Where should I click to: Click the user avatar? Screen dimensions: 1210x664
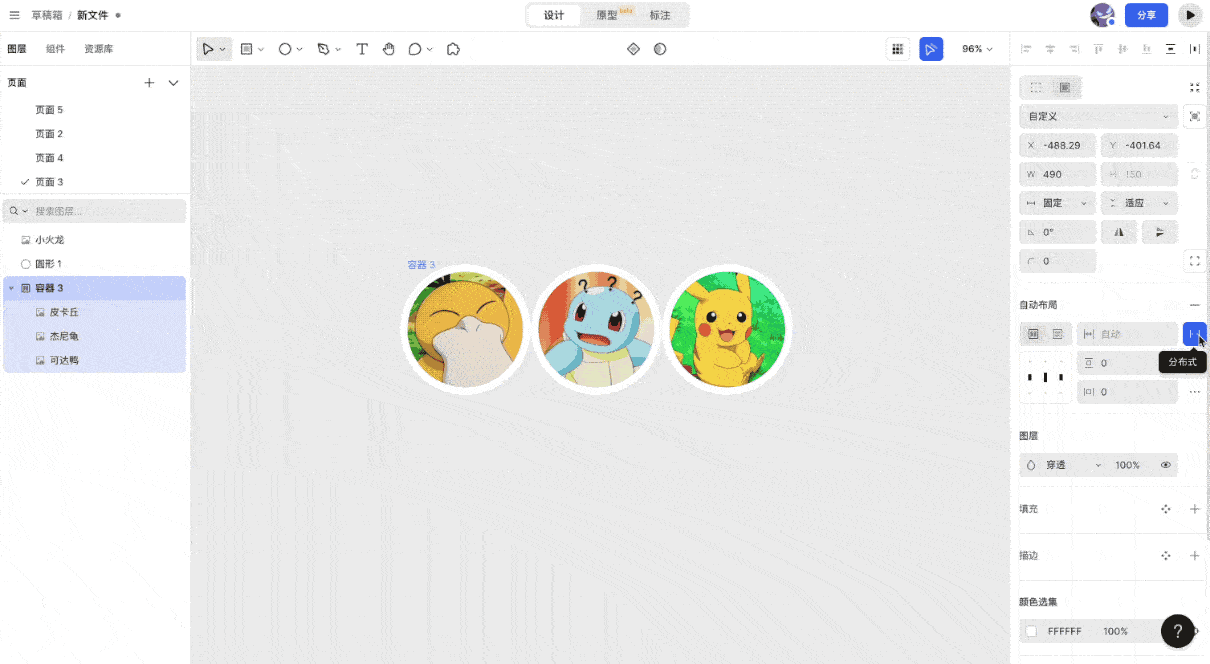point(1102,15)
